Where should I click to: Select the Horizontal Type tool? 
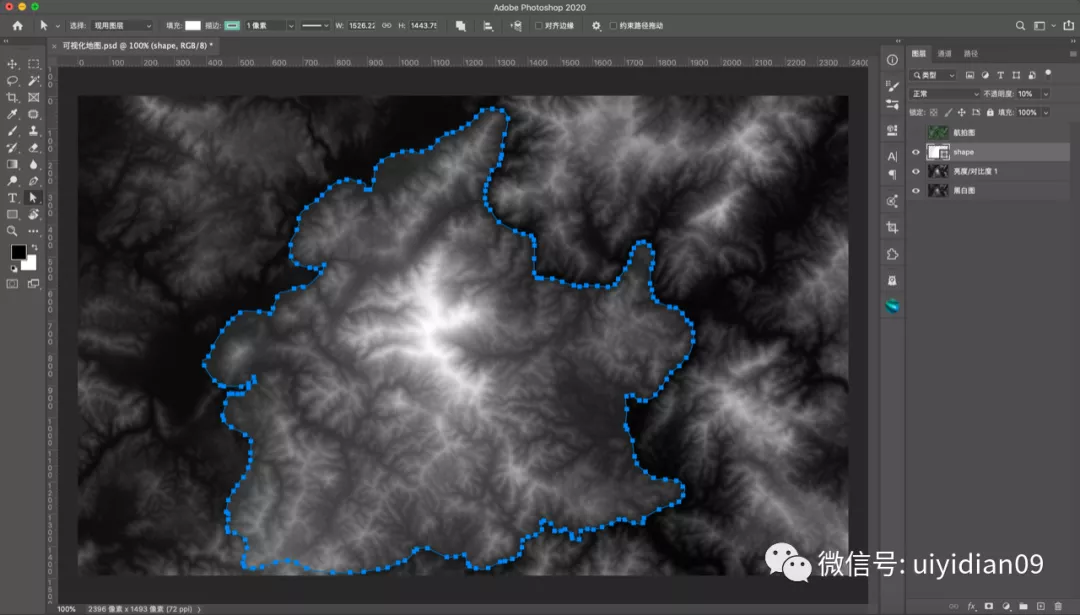click(x=12, y=198)
